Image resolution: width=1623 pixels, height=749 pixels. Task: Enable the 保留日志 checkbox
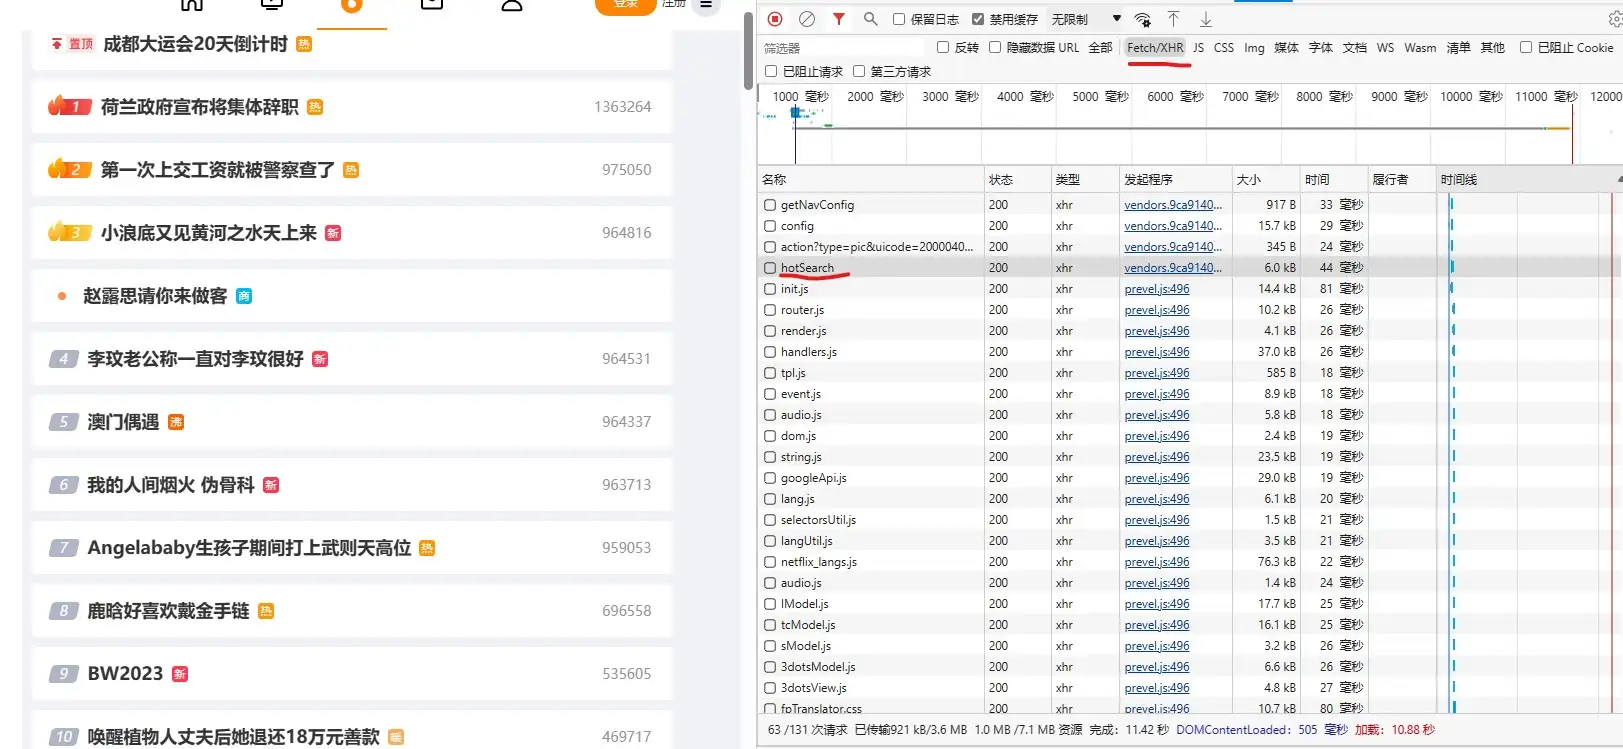pyautogui.click(x=899, y=19)
